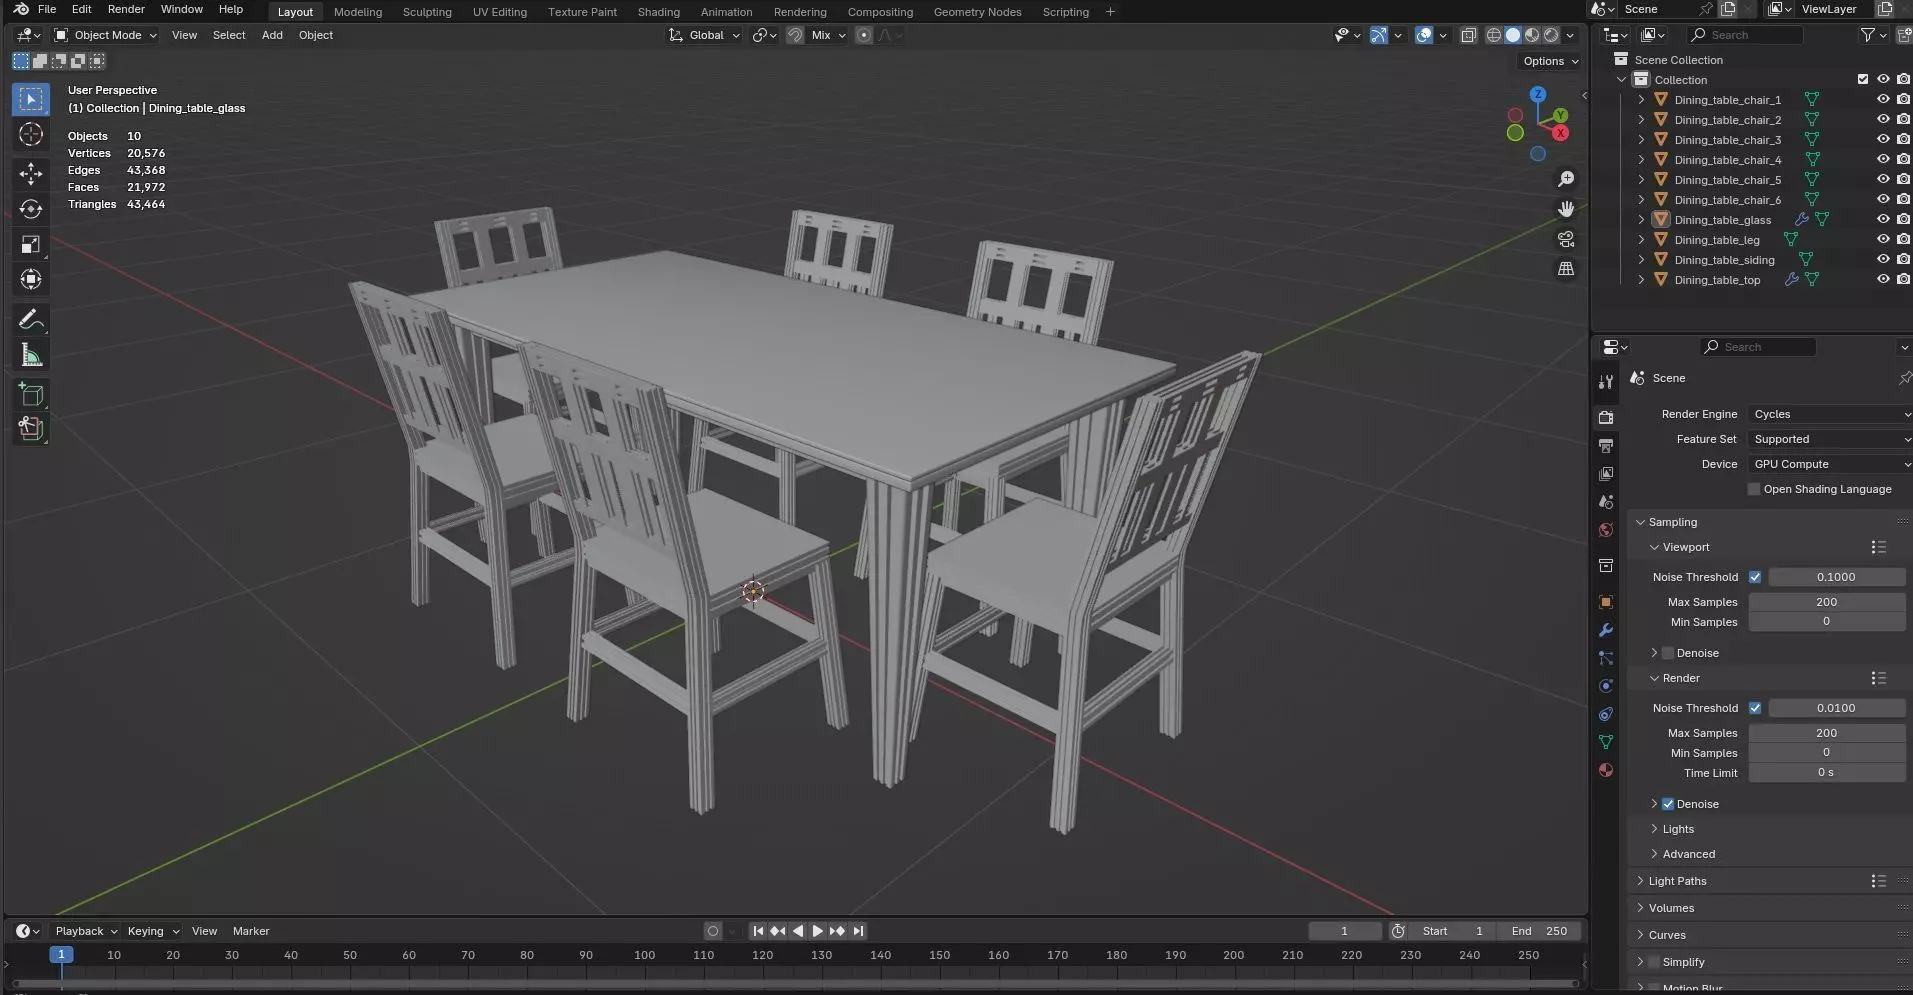
Task: Toggle camera view icon in viewport
Action: click(x=1566, y=239)
